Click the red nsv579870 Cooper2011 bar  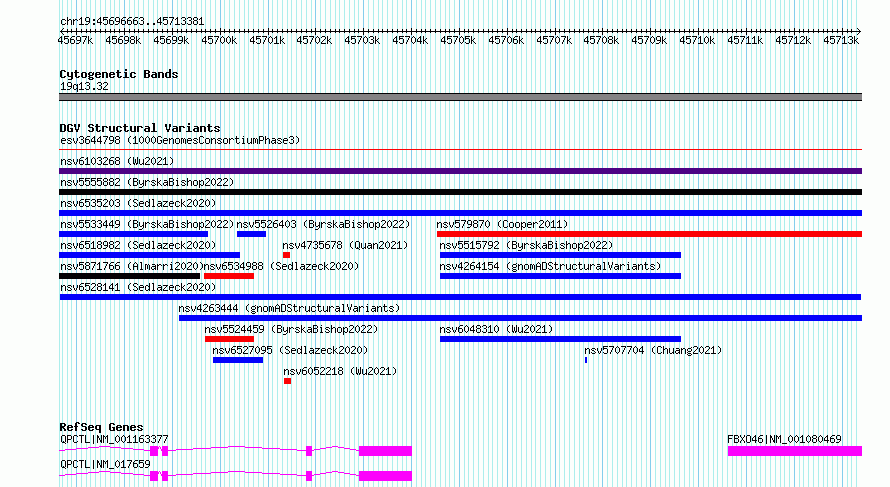pos(649,234)
